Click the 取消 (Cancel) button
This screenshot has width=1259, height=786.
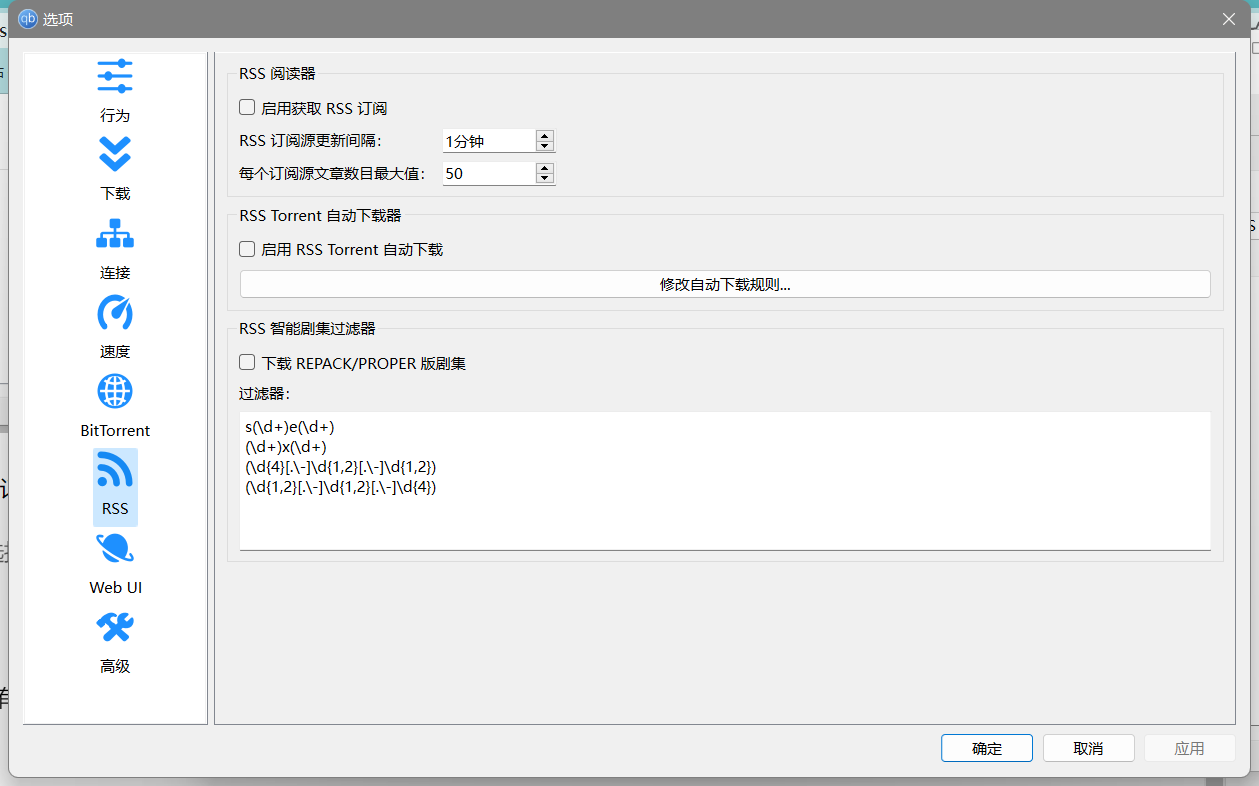(x=1088, y=748)
